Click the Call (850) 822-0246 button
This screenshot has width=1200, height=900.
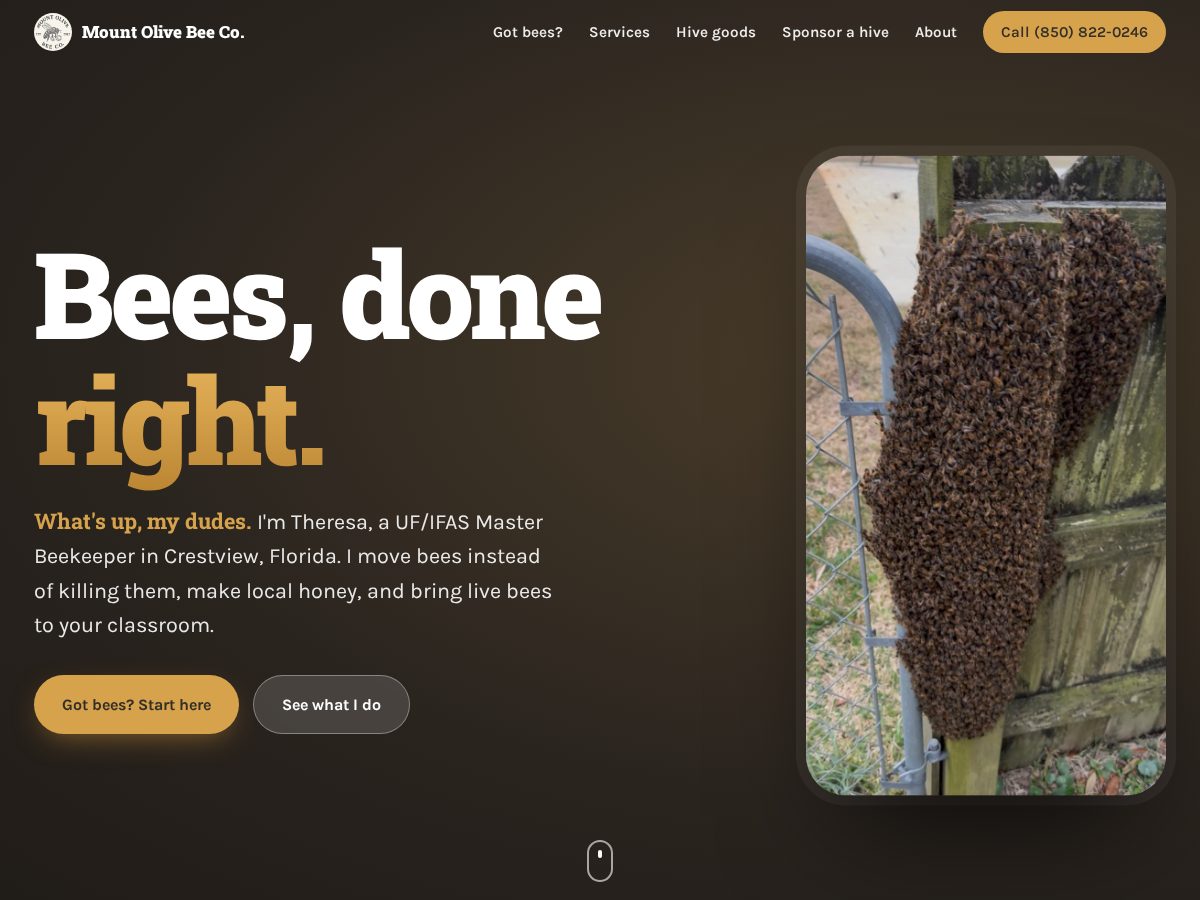pos(1074,32)
